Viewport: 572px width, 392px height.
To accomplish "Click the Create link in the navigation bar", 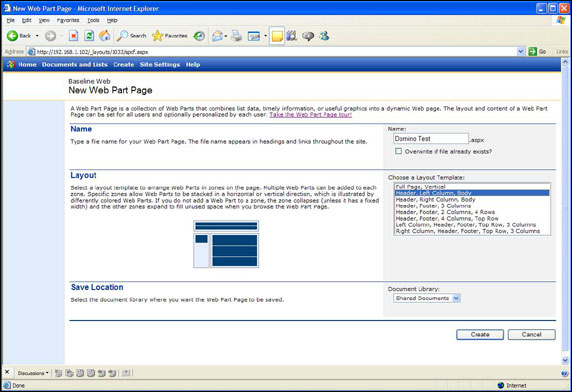I will [x=124, y=65].
